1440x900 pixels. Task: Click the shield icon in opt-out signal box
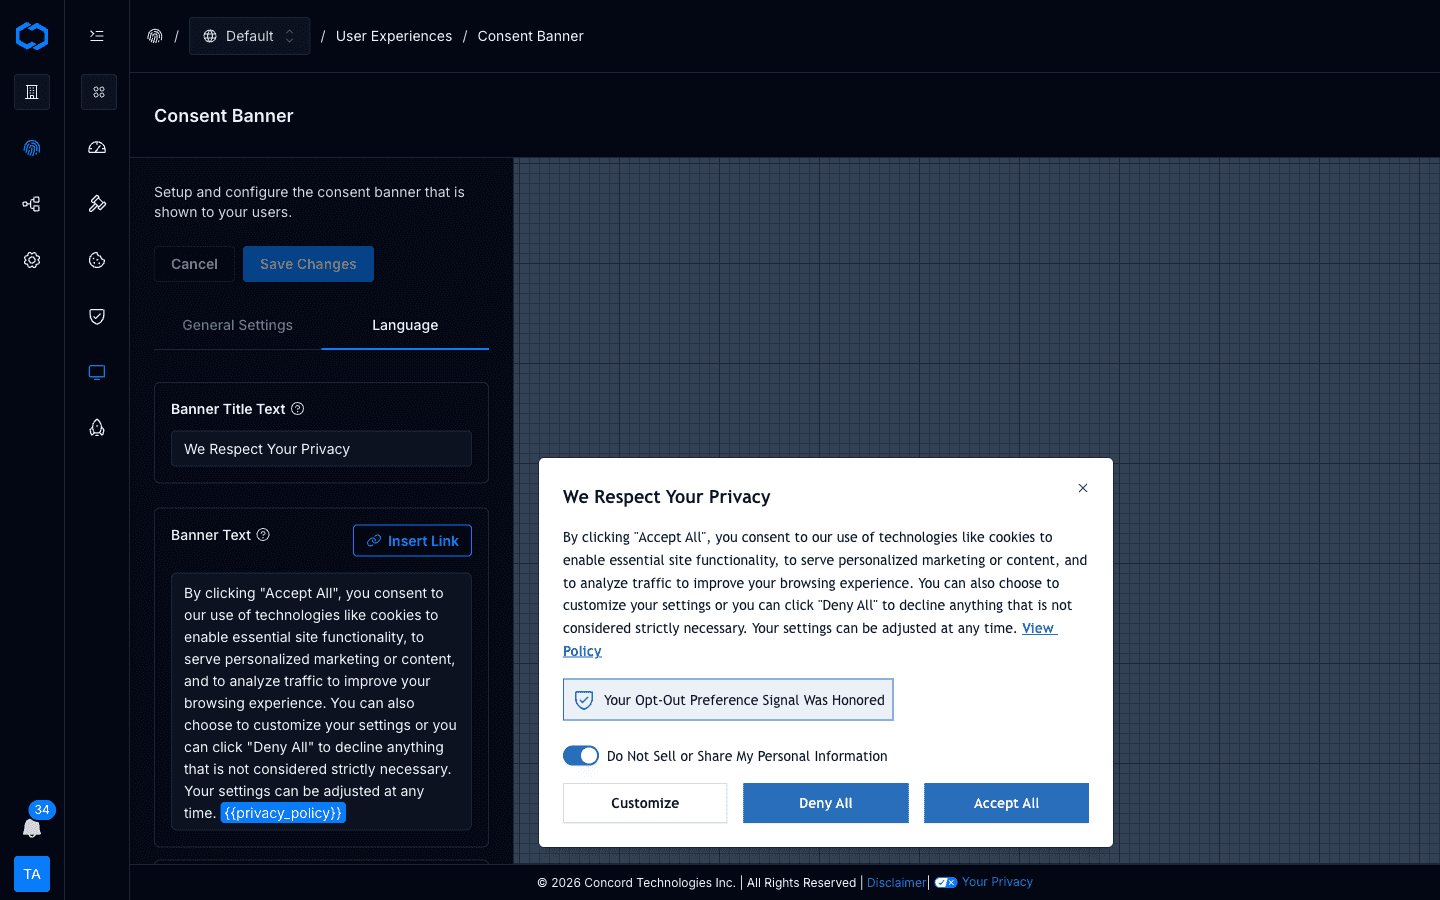[x=584, y=700]
